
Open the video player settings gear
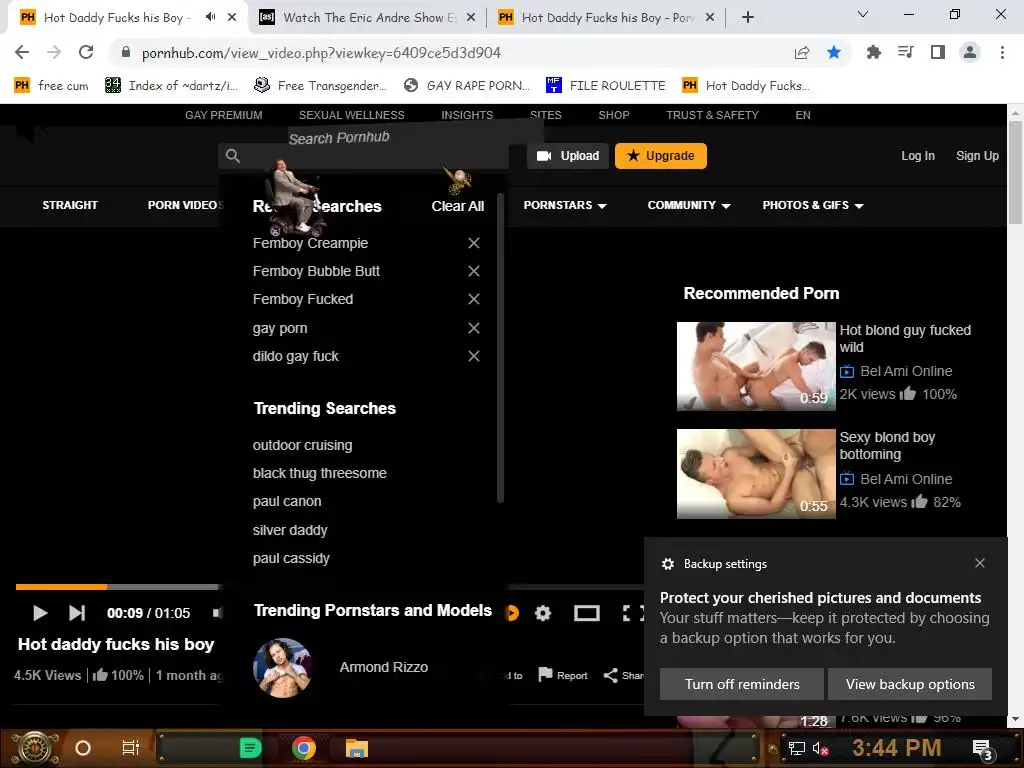click(543, 613)
